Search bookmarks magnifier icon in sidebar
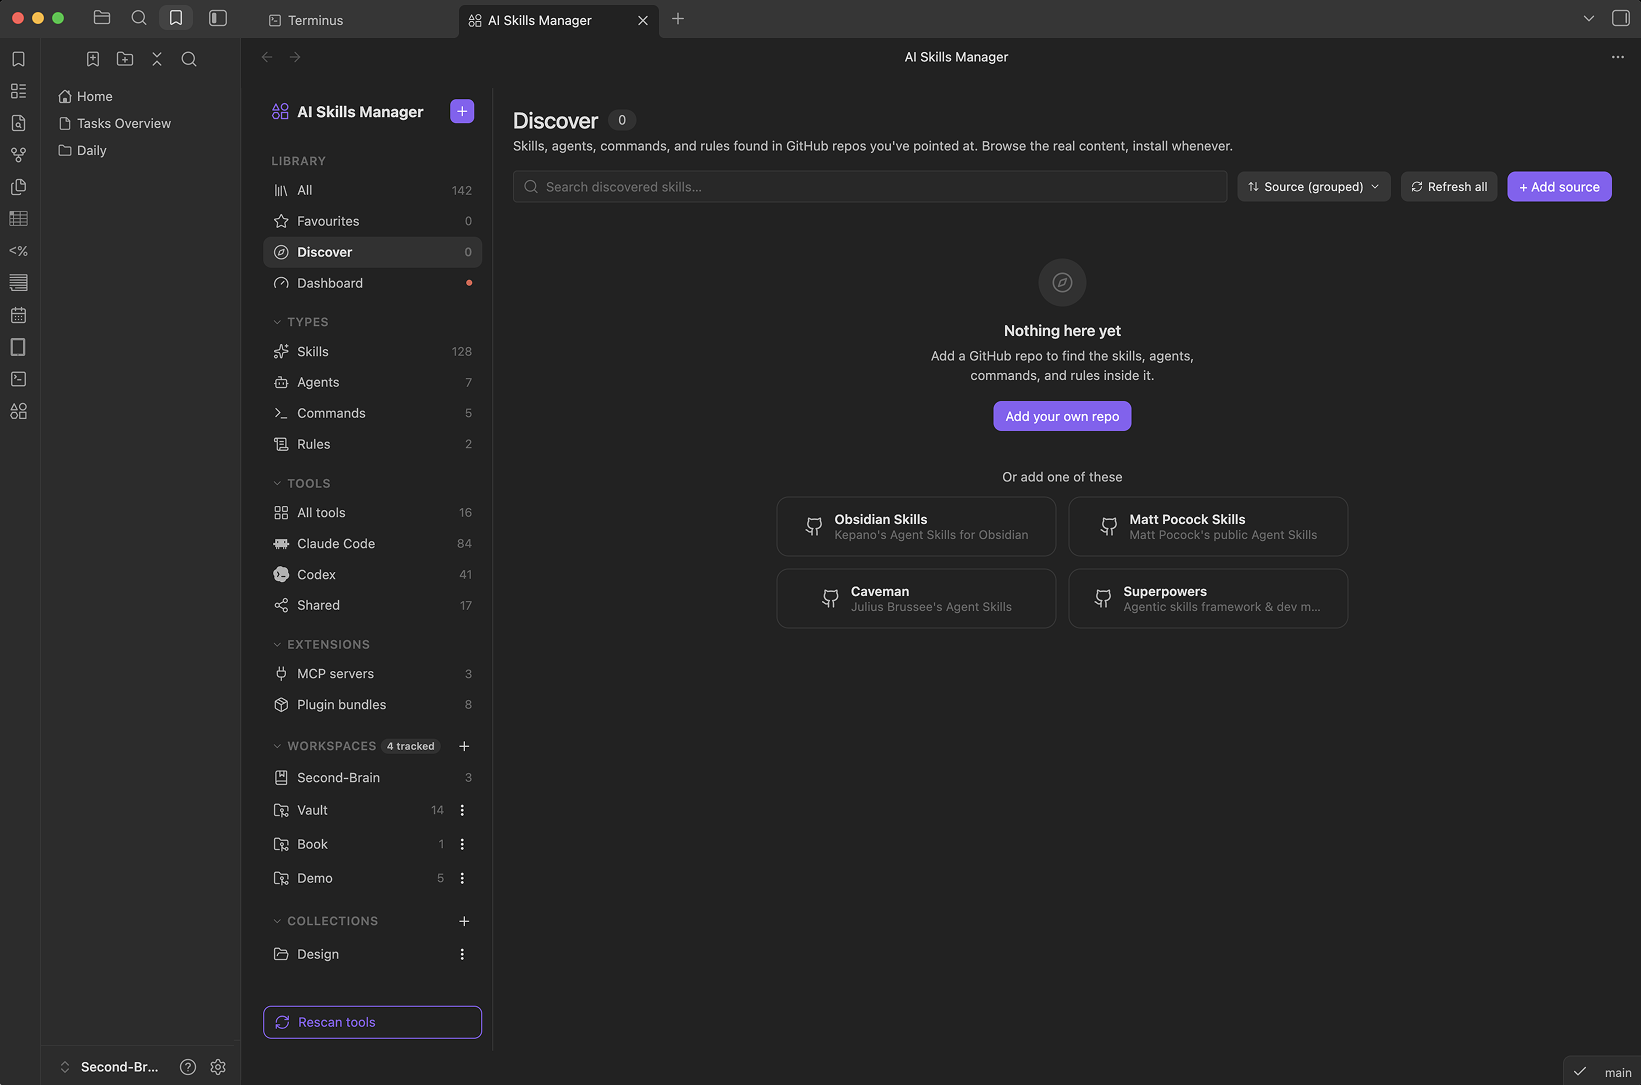1641x1085 pixels. click(x=189, y=59)
